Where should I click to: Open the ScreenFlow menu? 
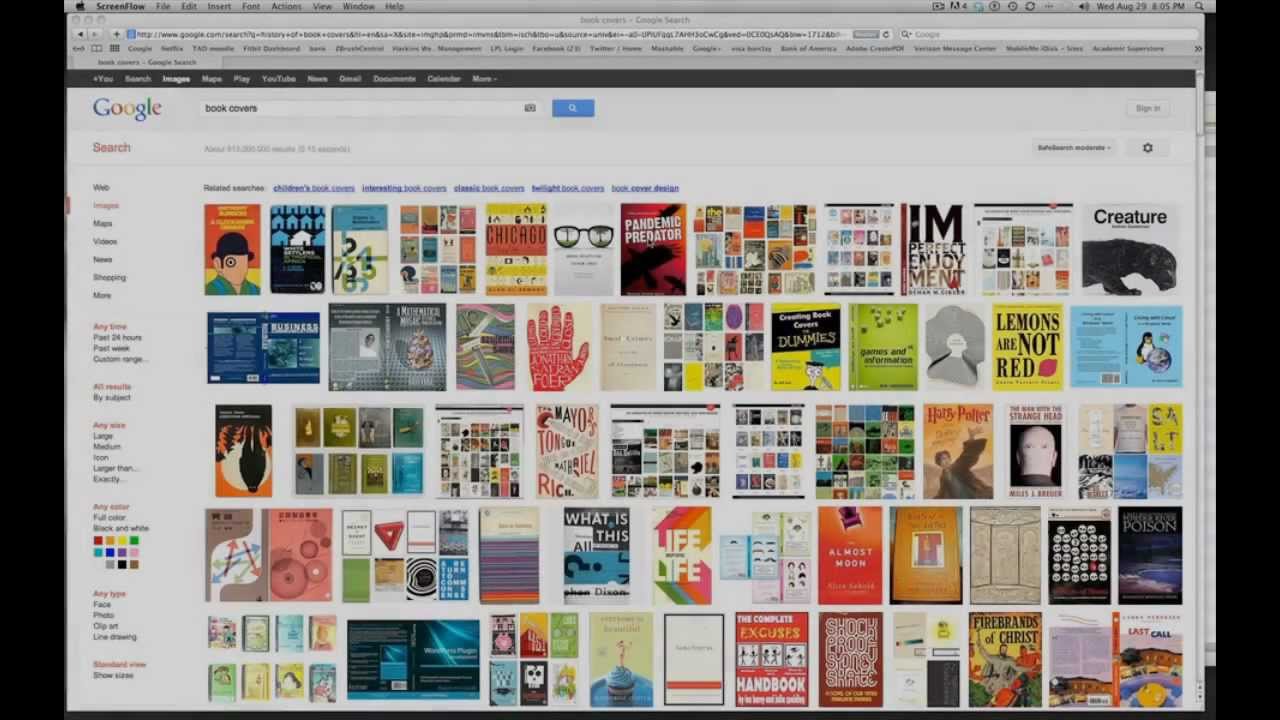[121, 6]
